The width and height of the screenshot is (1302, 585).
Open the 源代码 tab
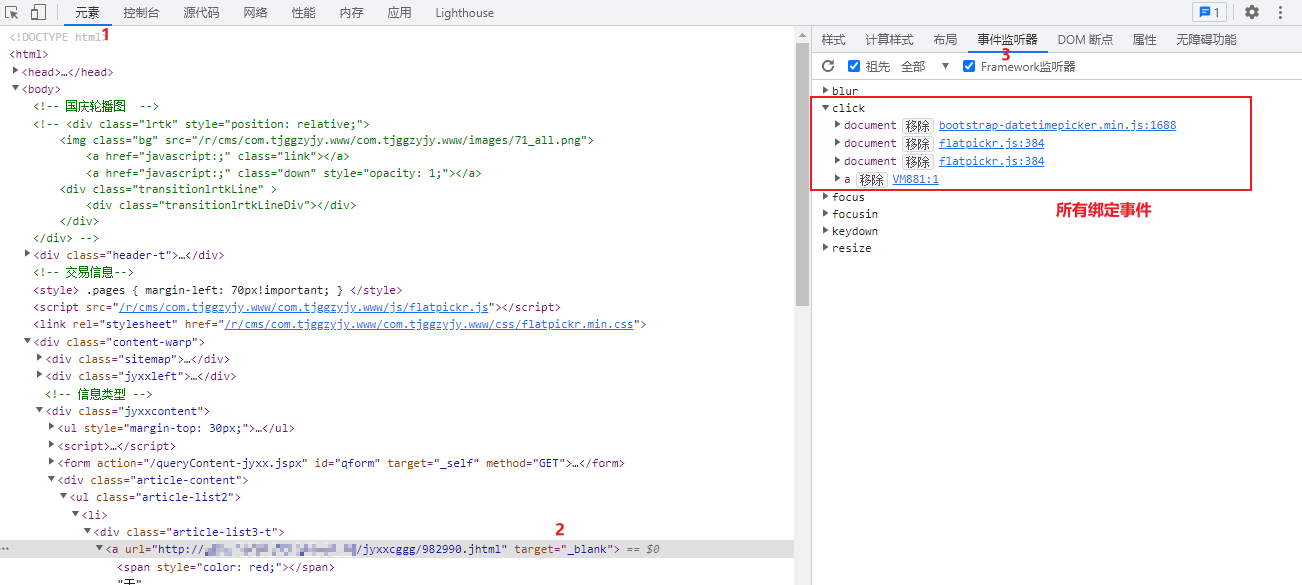(x=201, y=13)
